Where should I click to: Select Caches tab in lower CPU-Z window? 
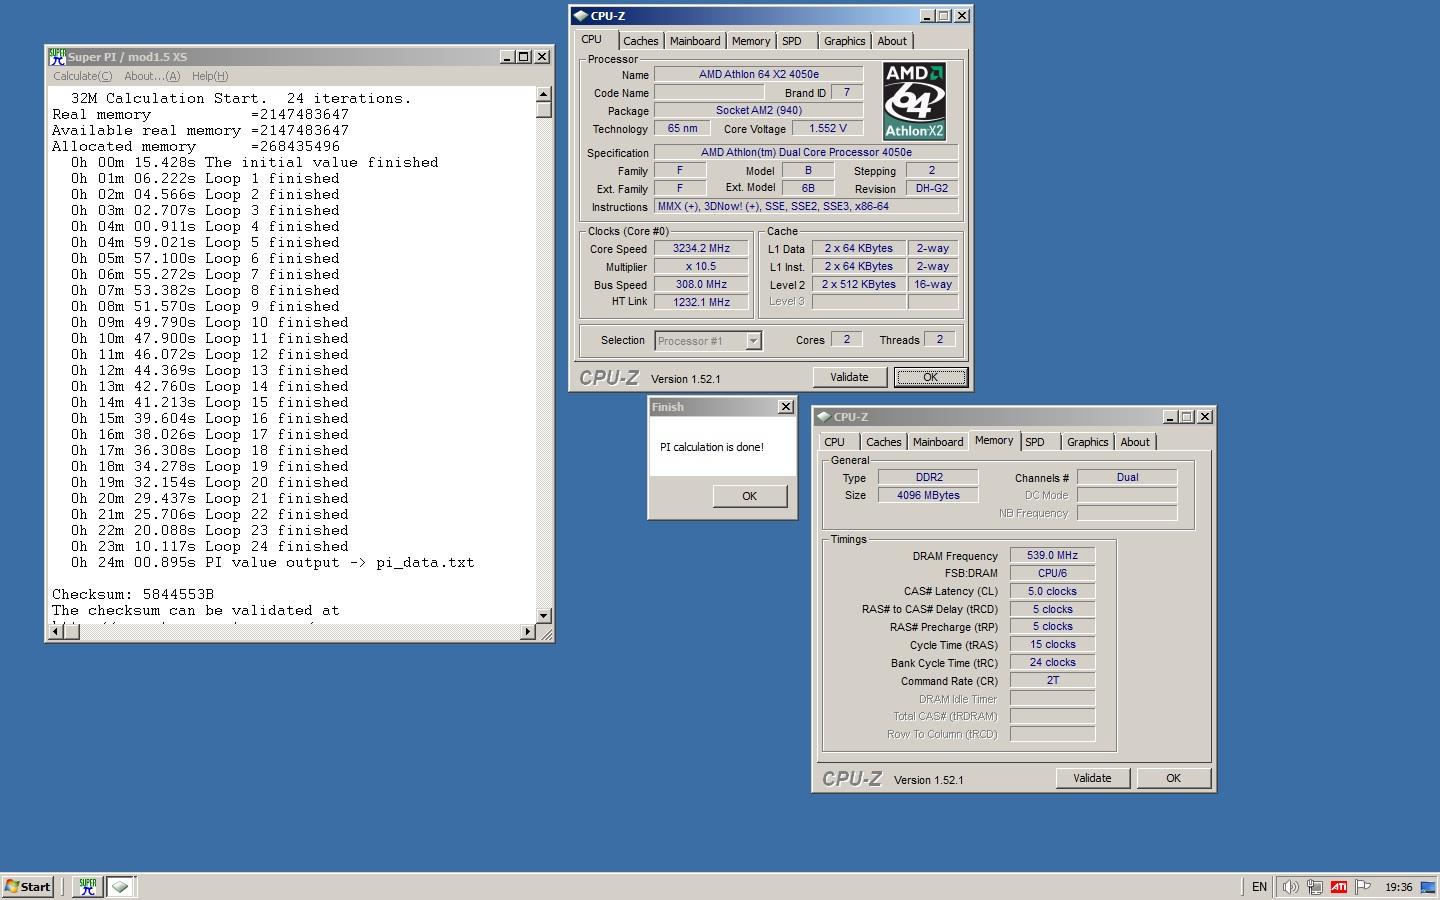point(884,442)
